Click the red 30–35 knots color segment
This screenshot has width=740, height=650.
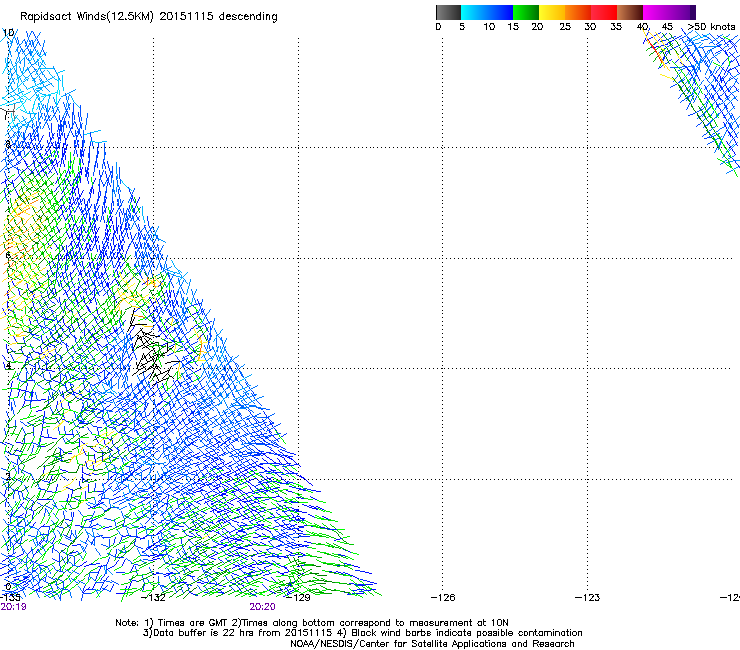point(604,12)
